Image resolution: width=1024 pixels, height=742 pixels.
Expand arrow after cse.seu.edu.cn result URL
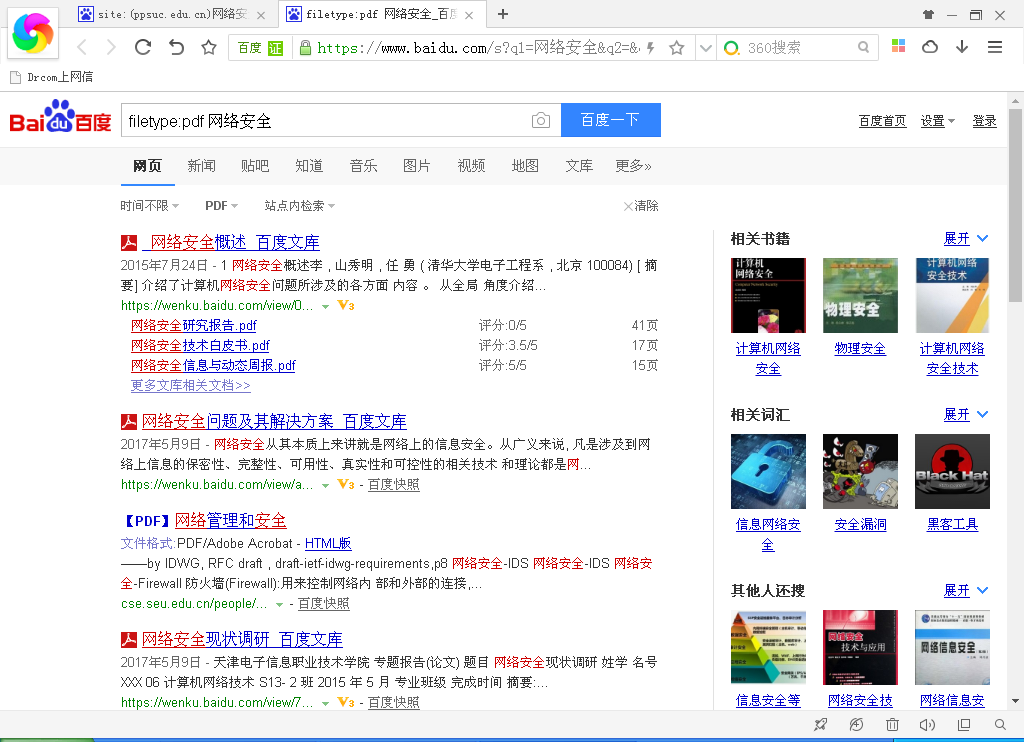coord(280,604)
